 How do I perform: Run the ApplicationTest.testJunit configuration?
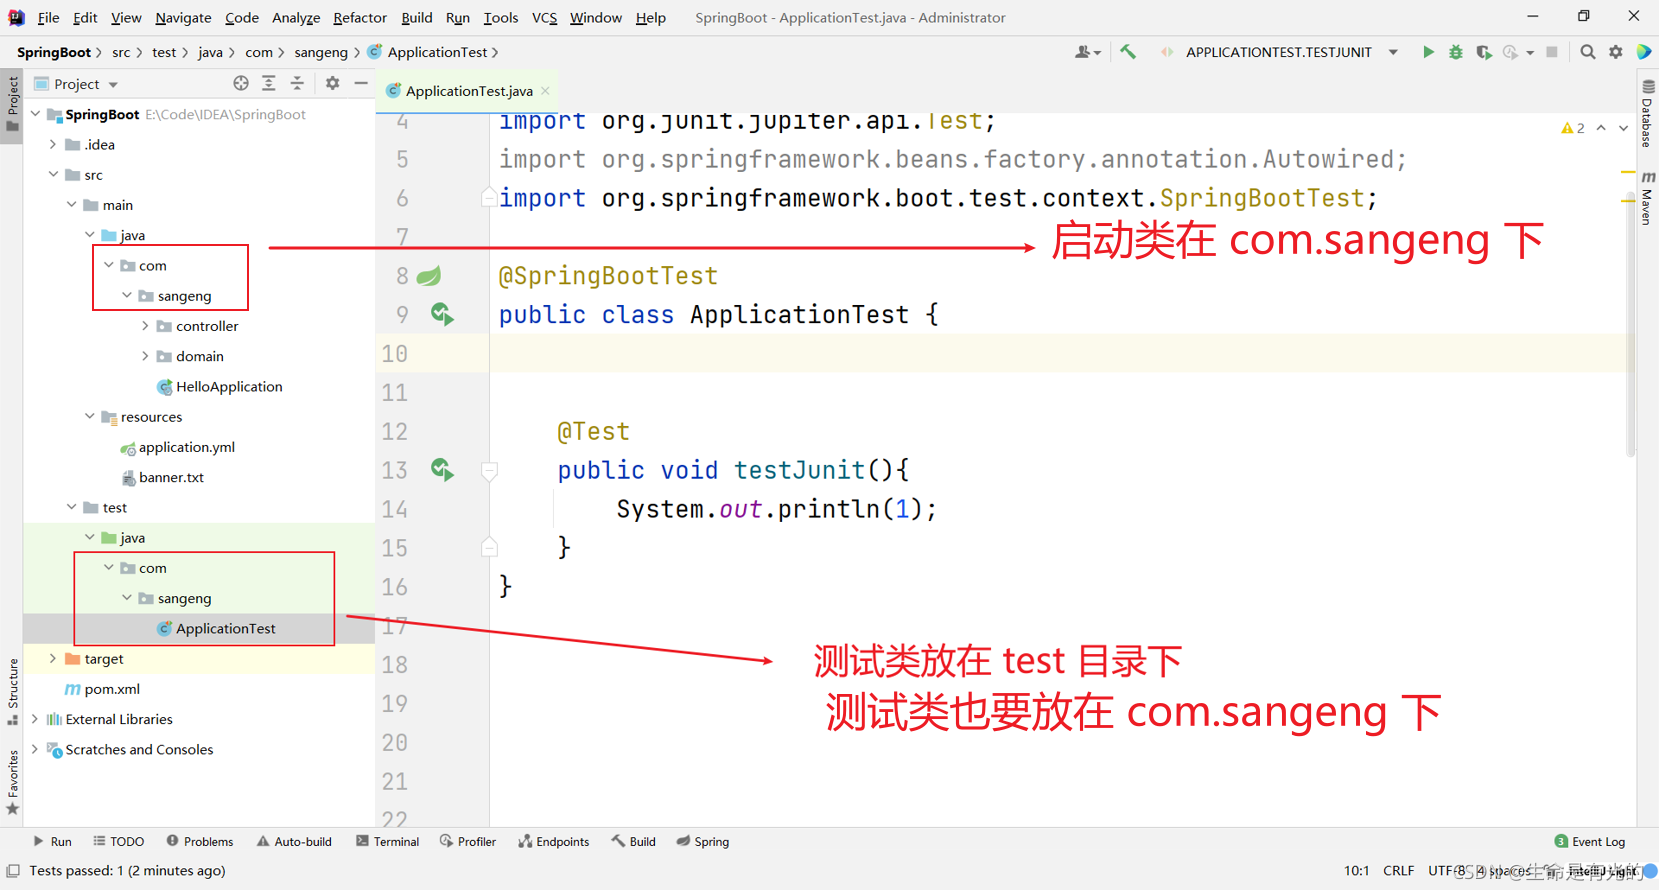[1428, 52]
